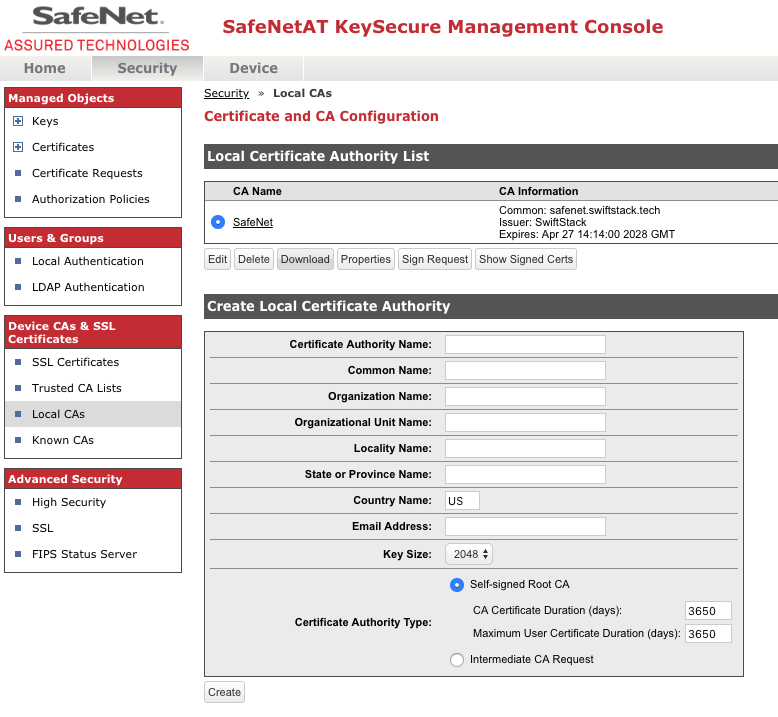Open Authorization Policies page

coord(91,199)
